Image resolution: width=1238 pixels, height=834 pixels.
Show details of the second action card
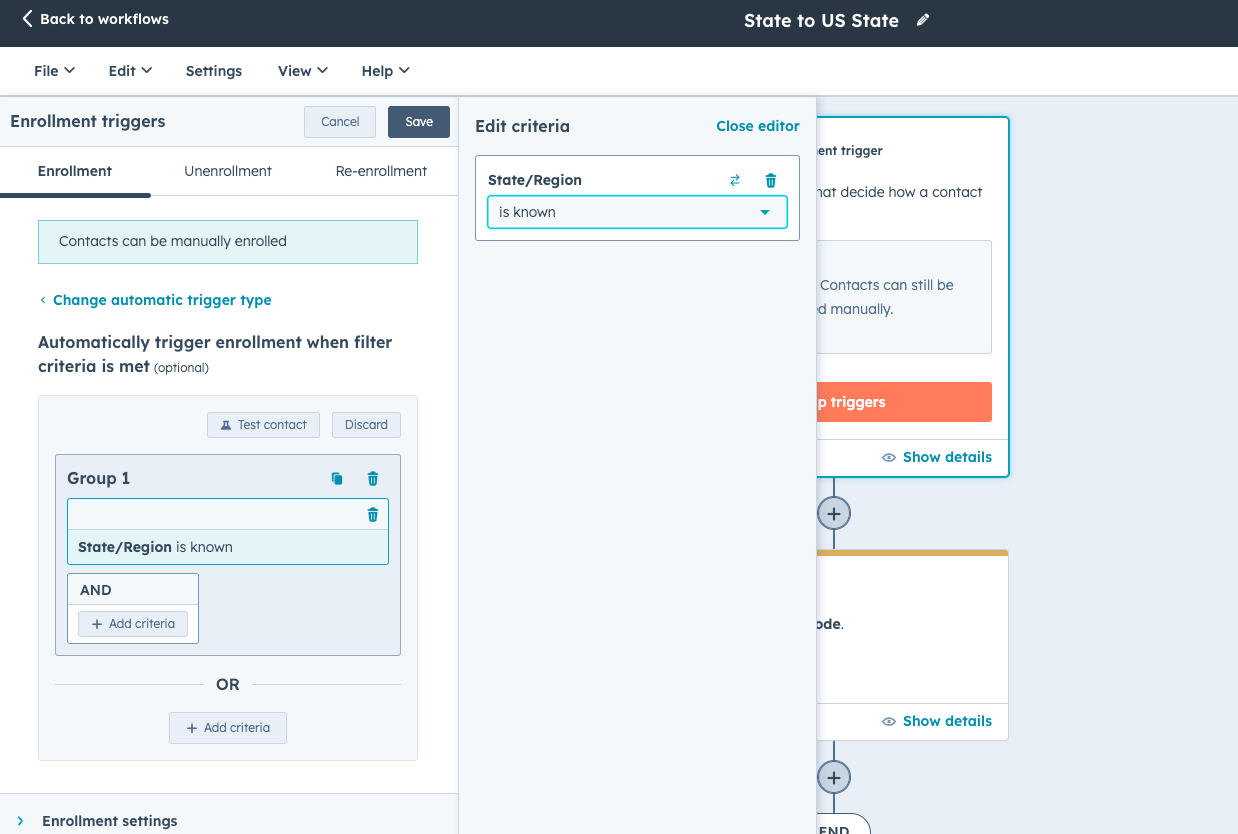coord(937,721)
